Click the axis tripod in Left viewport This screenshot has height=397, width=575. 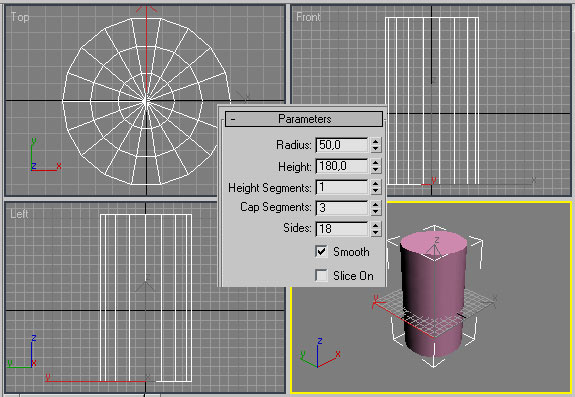point(23,351)
